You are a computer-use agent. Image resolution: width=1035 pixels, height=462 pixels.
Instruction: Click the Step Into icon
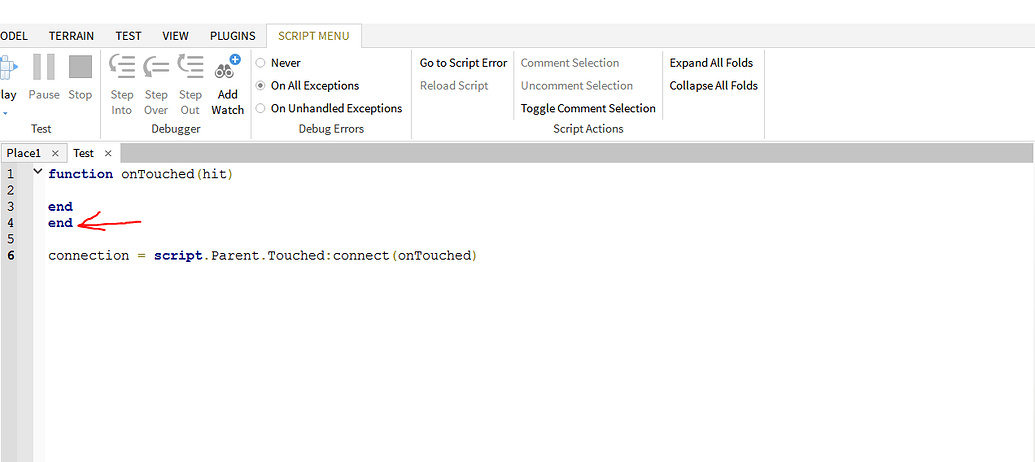121,67
